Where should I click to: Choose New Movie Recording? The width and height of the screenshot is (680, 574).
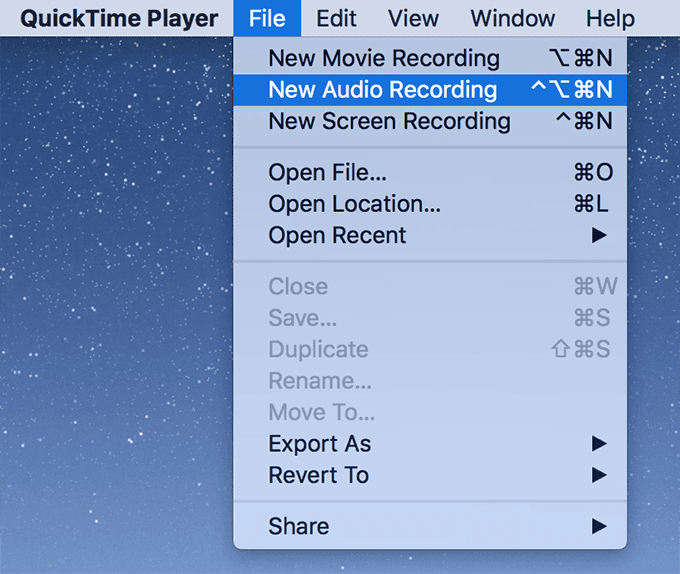click(x=430, y=58)
